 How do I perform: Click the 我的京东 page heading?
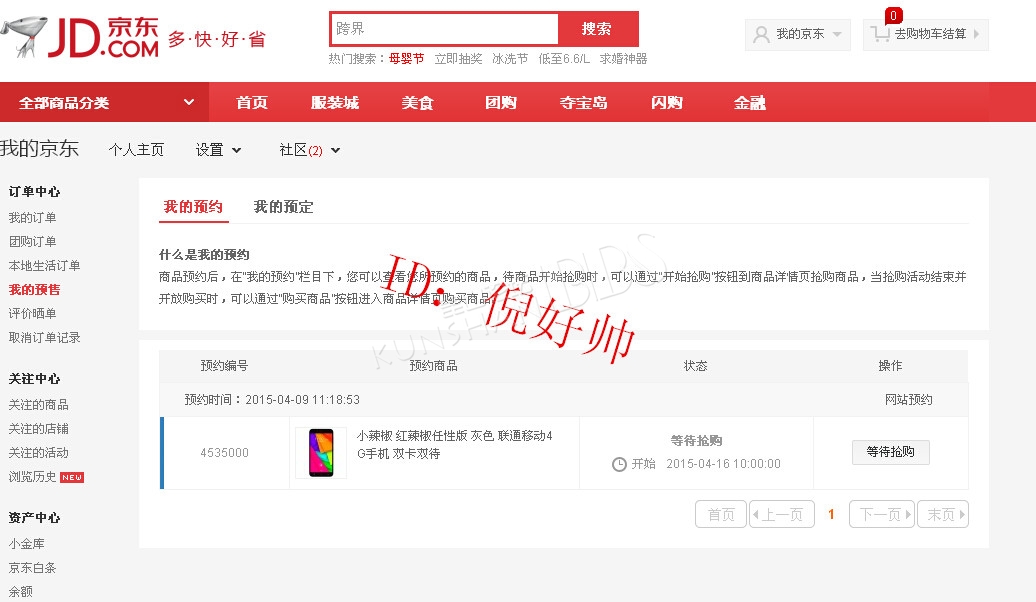(x=40, y=149)
